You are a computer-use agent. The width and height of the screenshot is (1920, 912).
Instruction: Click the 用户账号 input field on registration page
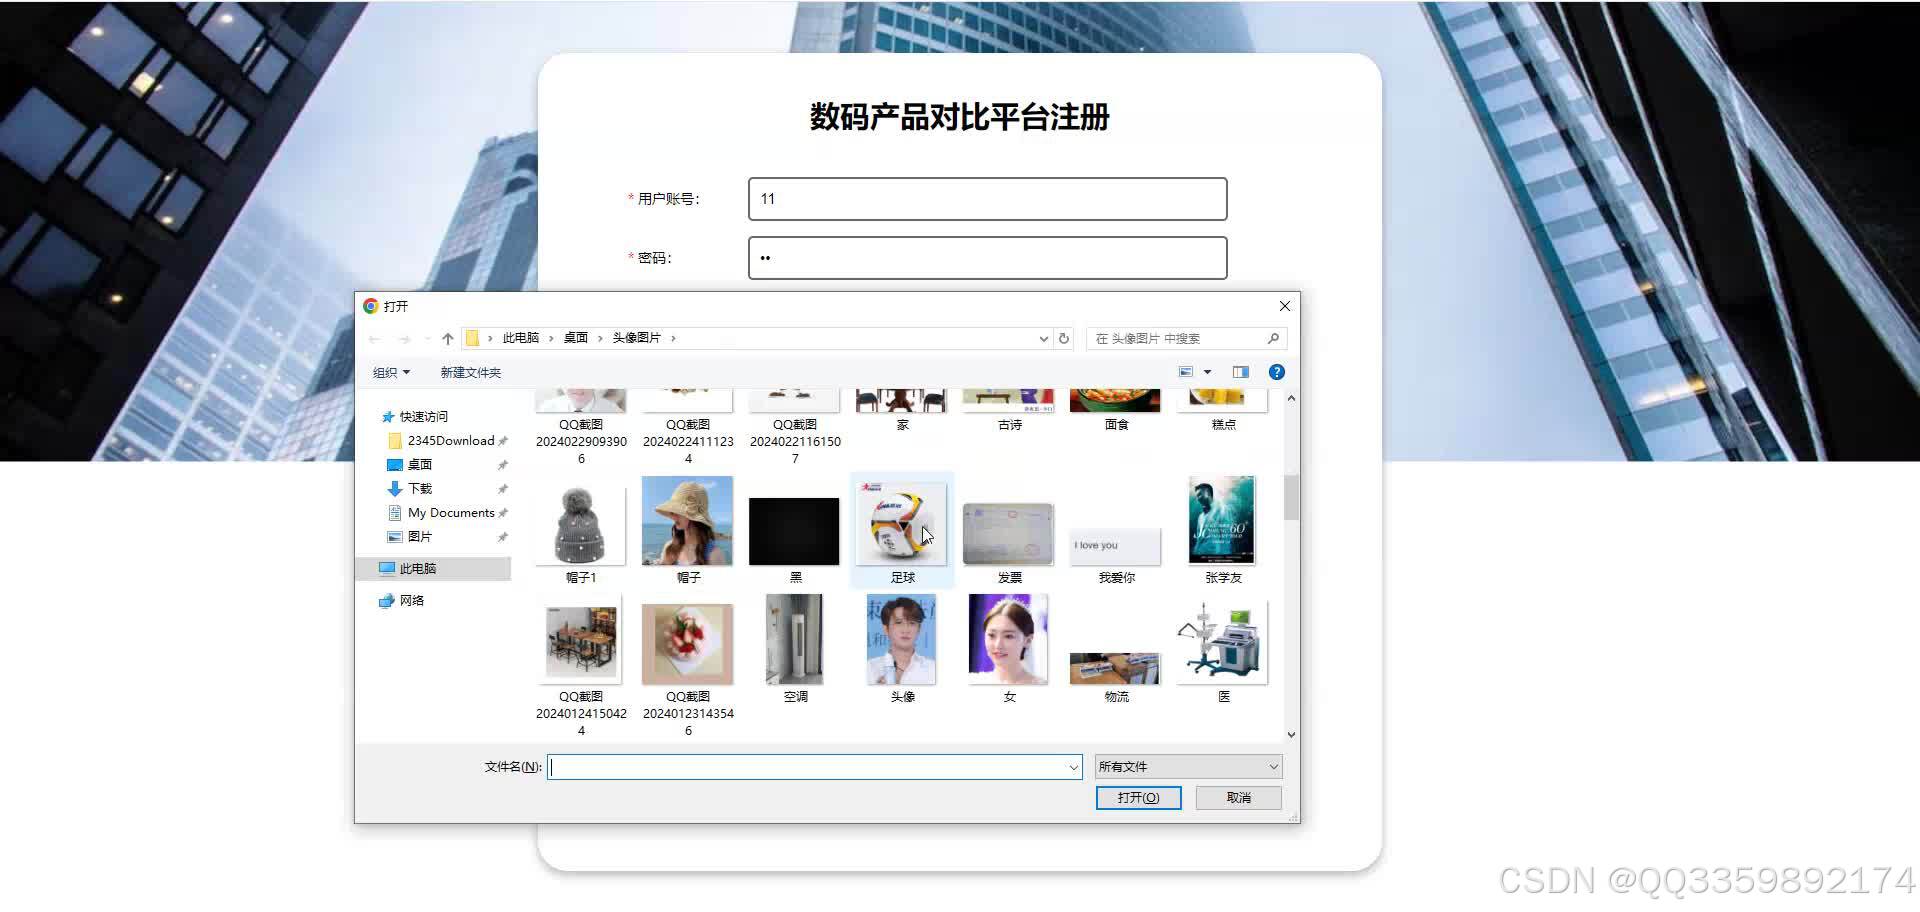click(x=987, y=199)
